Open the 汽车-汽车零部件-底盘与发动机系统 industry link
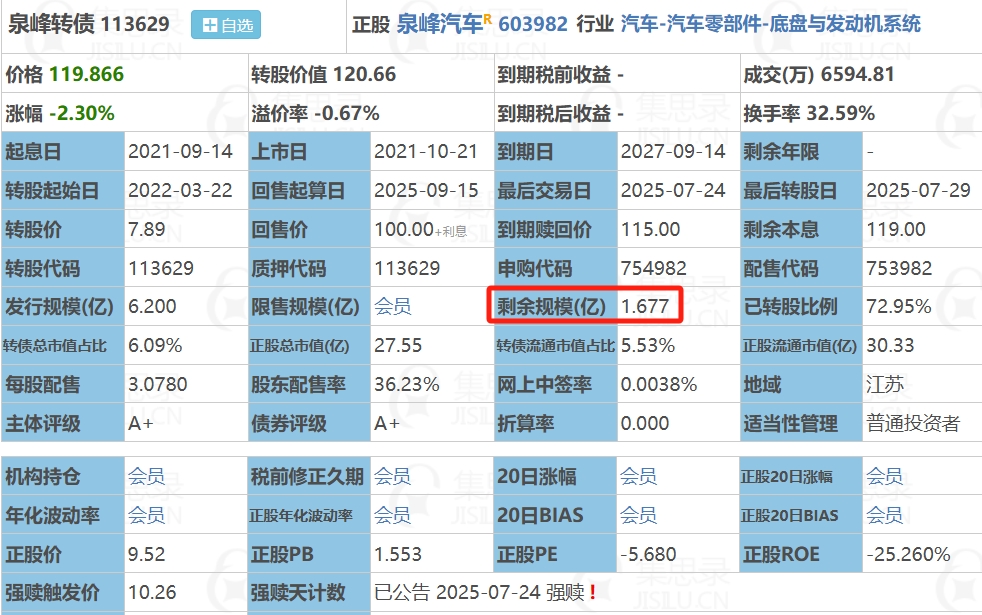982x615 pixels. [770, 24]
